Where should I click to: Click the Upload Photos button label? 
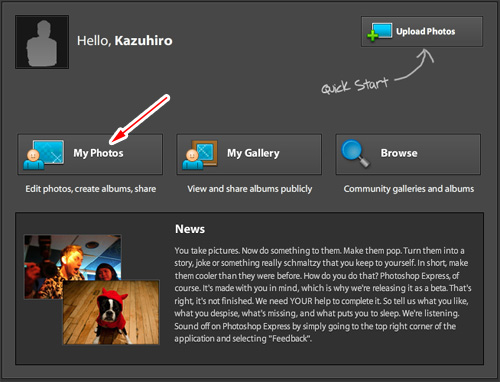[426, 31]
